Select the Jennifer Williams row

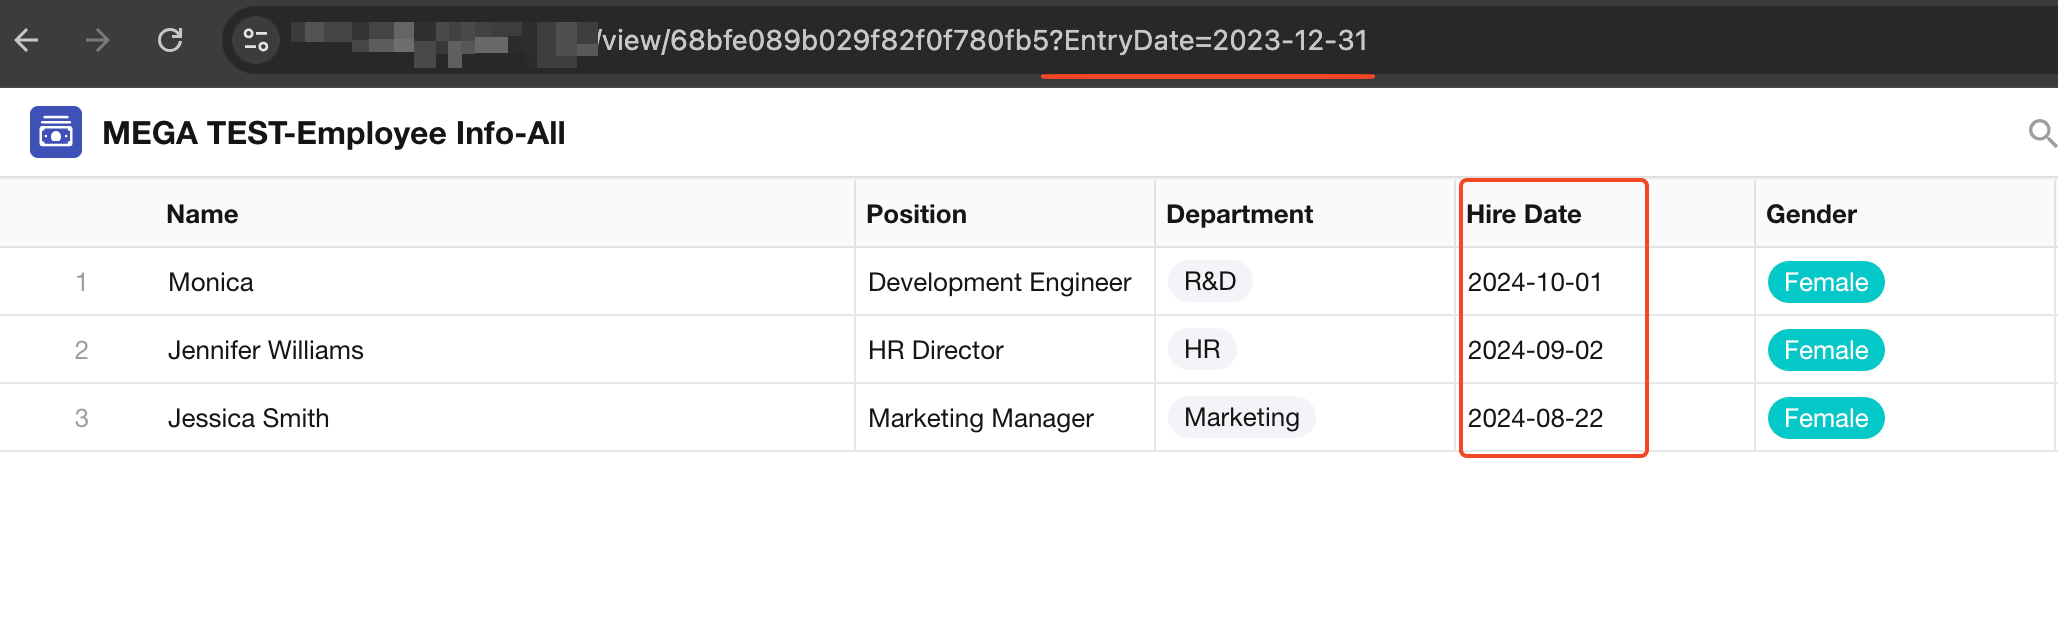tap(265, 350)
